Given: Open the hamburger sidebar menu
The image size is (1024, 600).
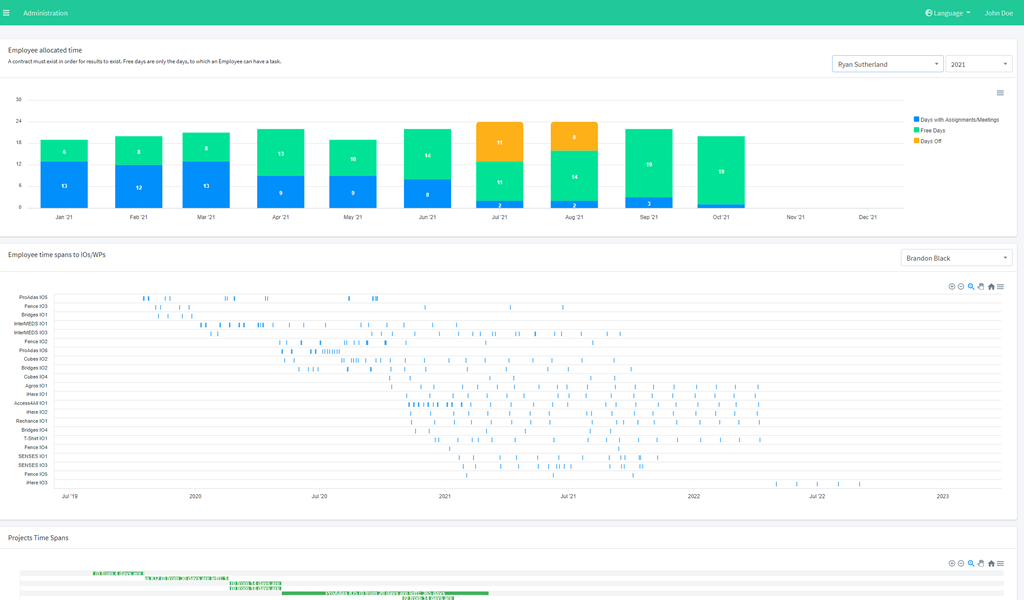Looking at the screenshot, I should (x=6, y=13).
